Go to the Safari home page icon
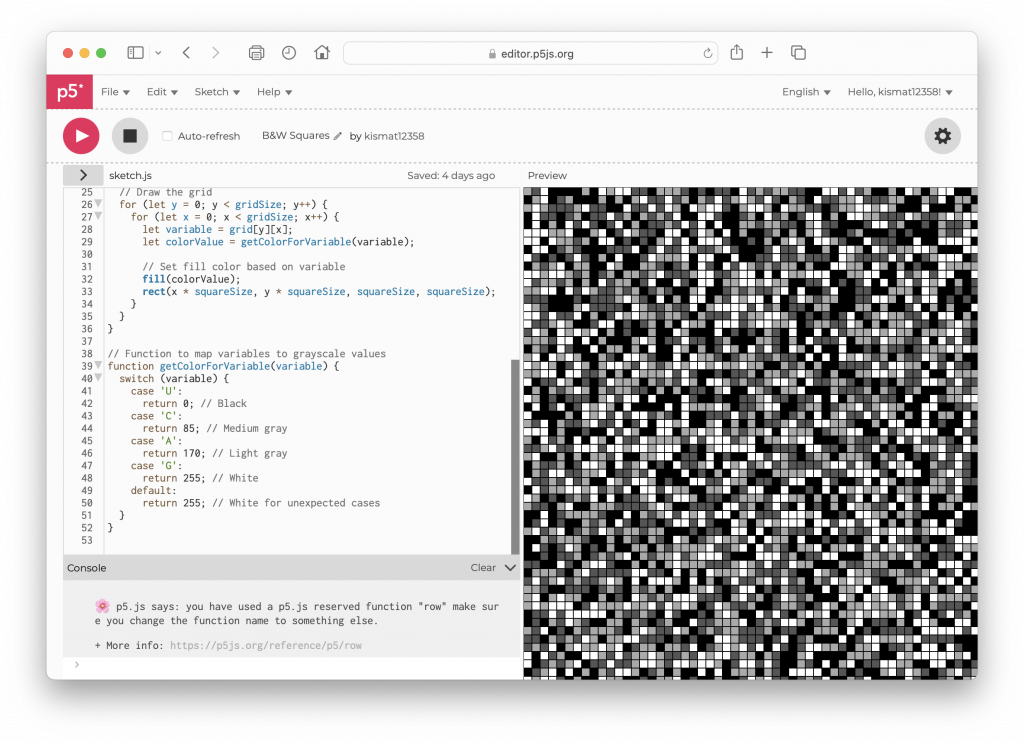 pyautogui.click(x=322, y=53)
